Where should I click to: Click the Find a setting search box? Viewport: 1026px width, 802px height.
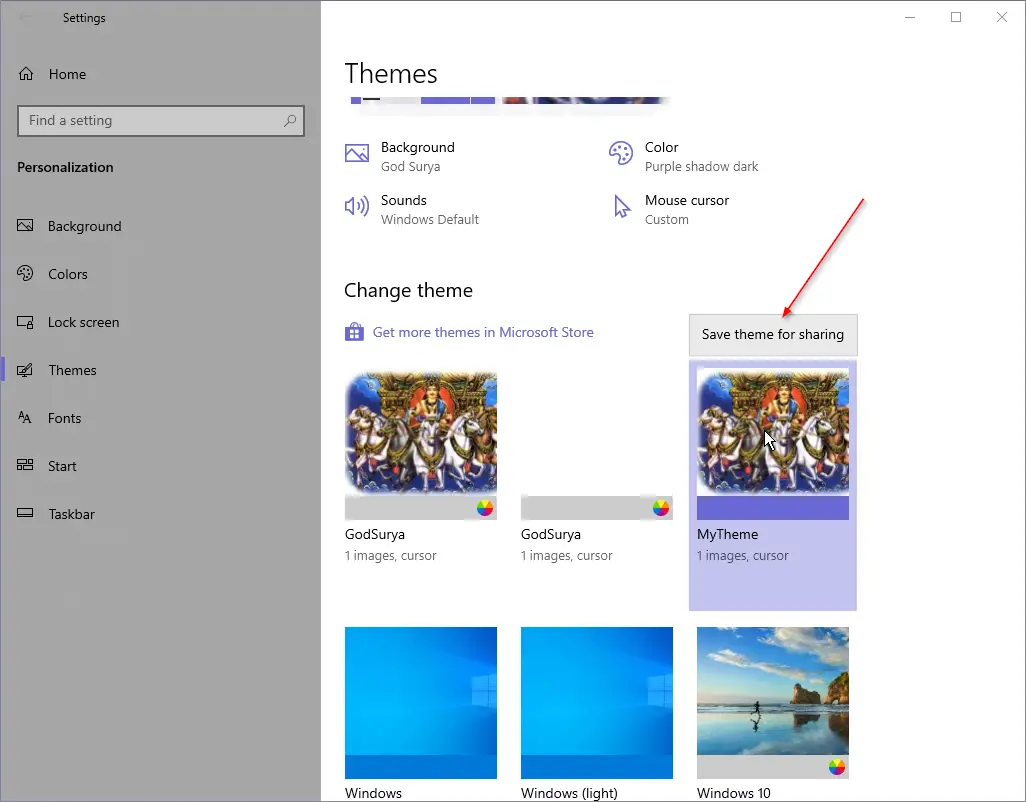coord(161,120)
